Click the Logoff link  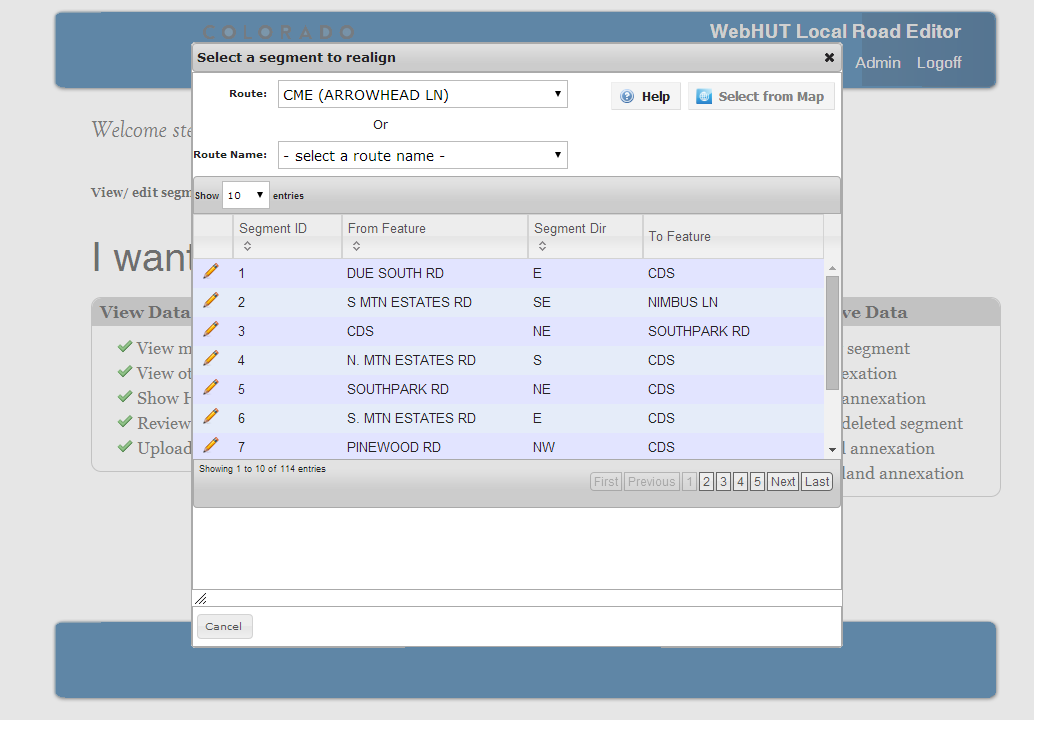[x=939, y=62]
